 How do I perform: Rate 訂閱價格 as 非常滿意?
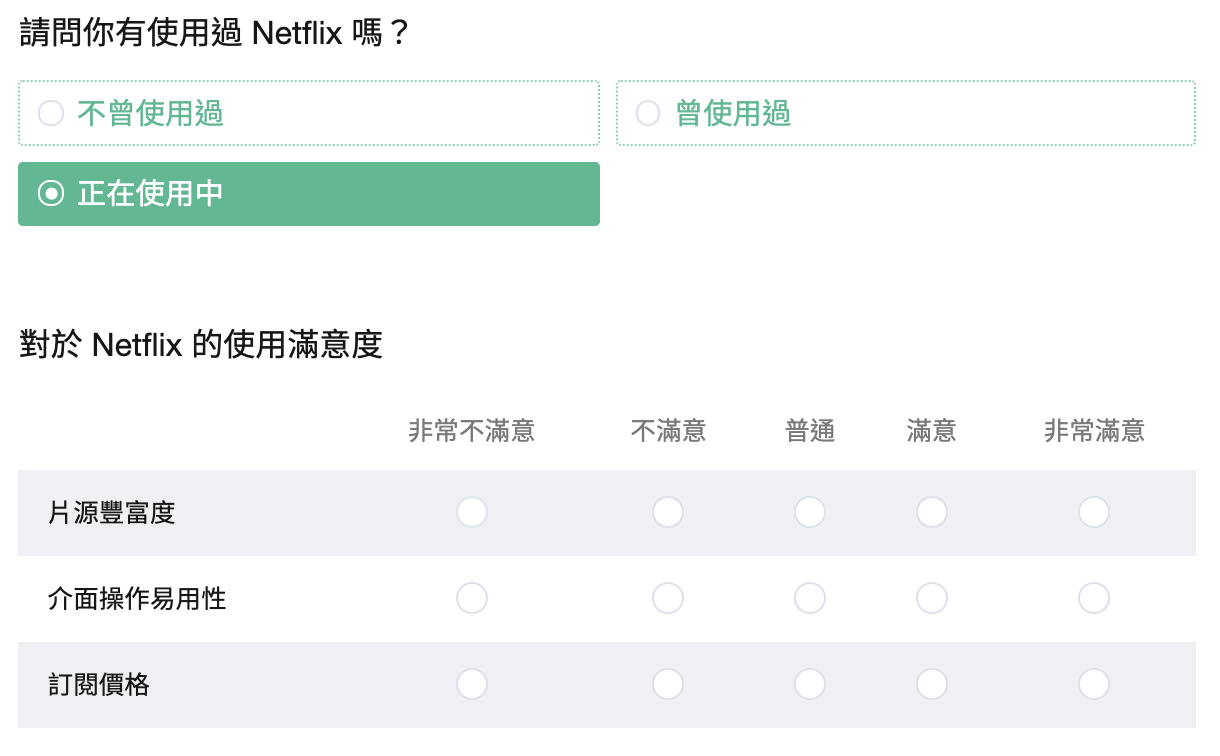1094,685
